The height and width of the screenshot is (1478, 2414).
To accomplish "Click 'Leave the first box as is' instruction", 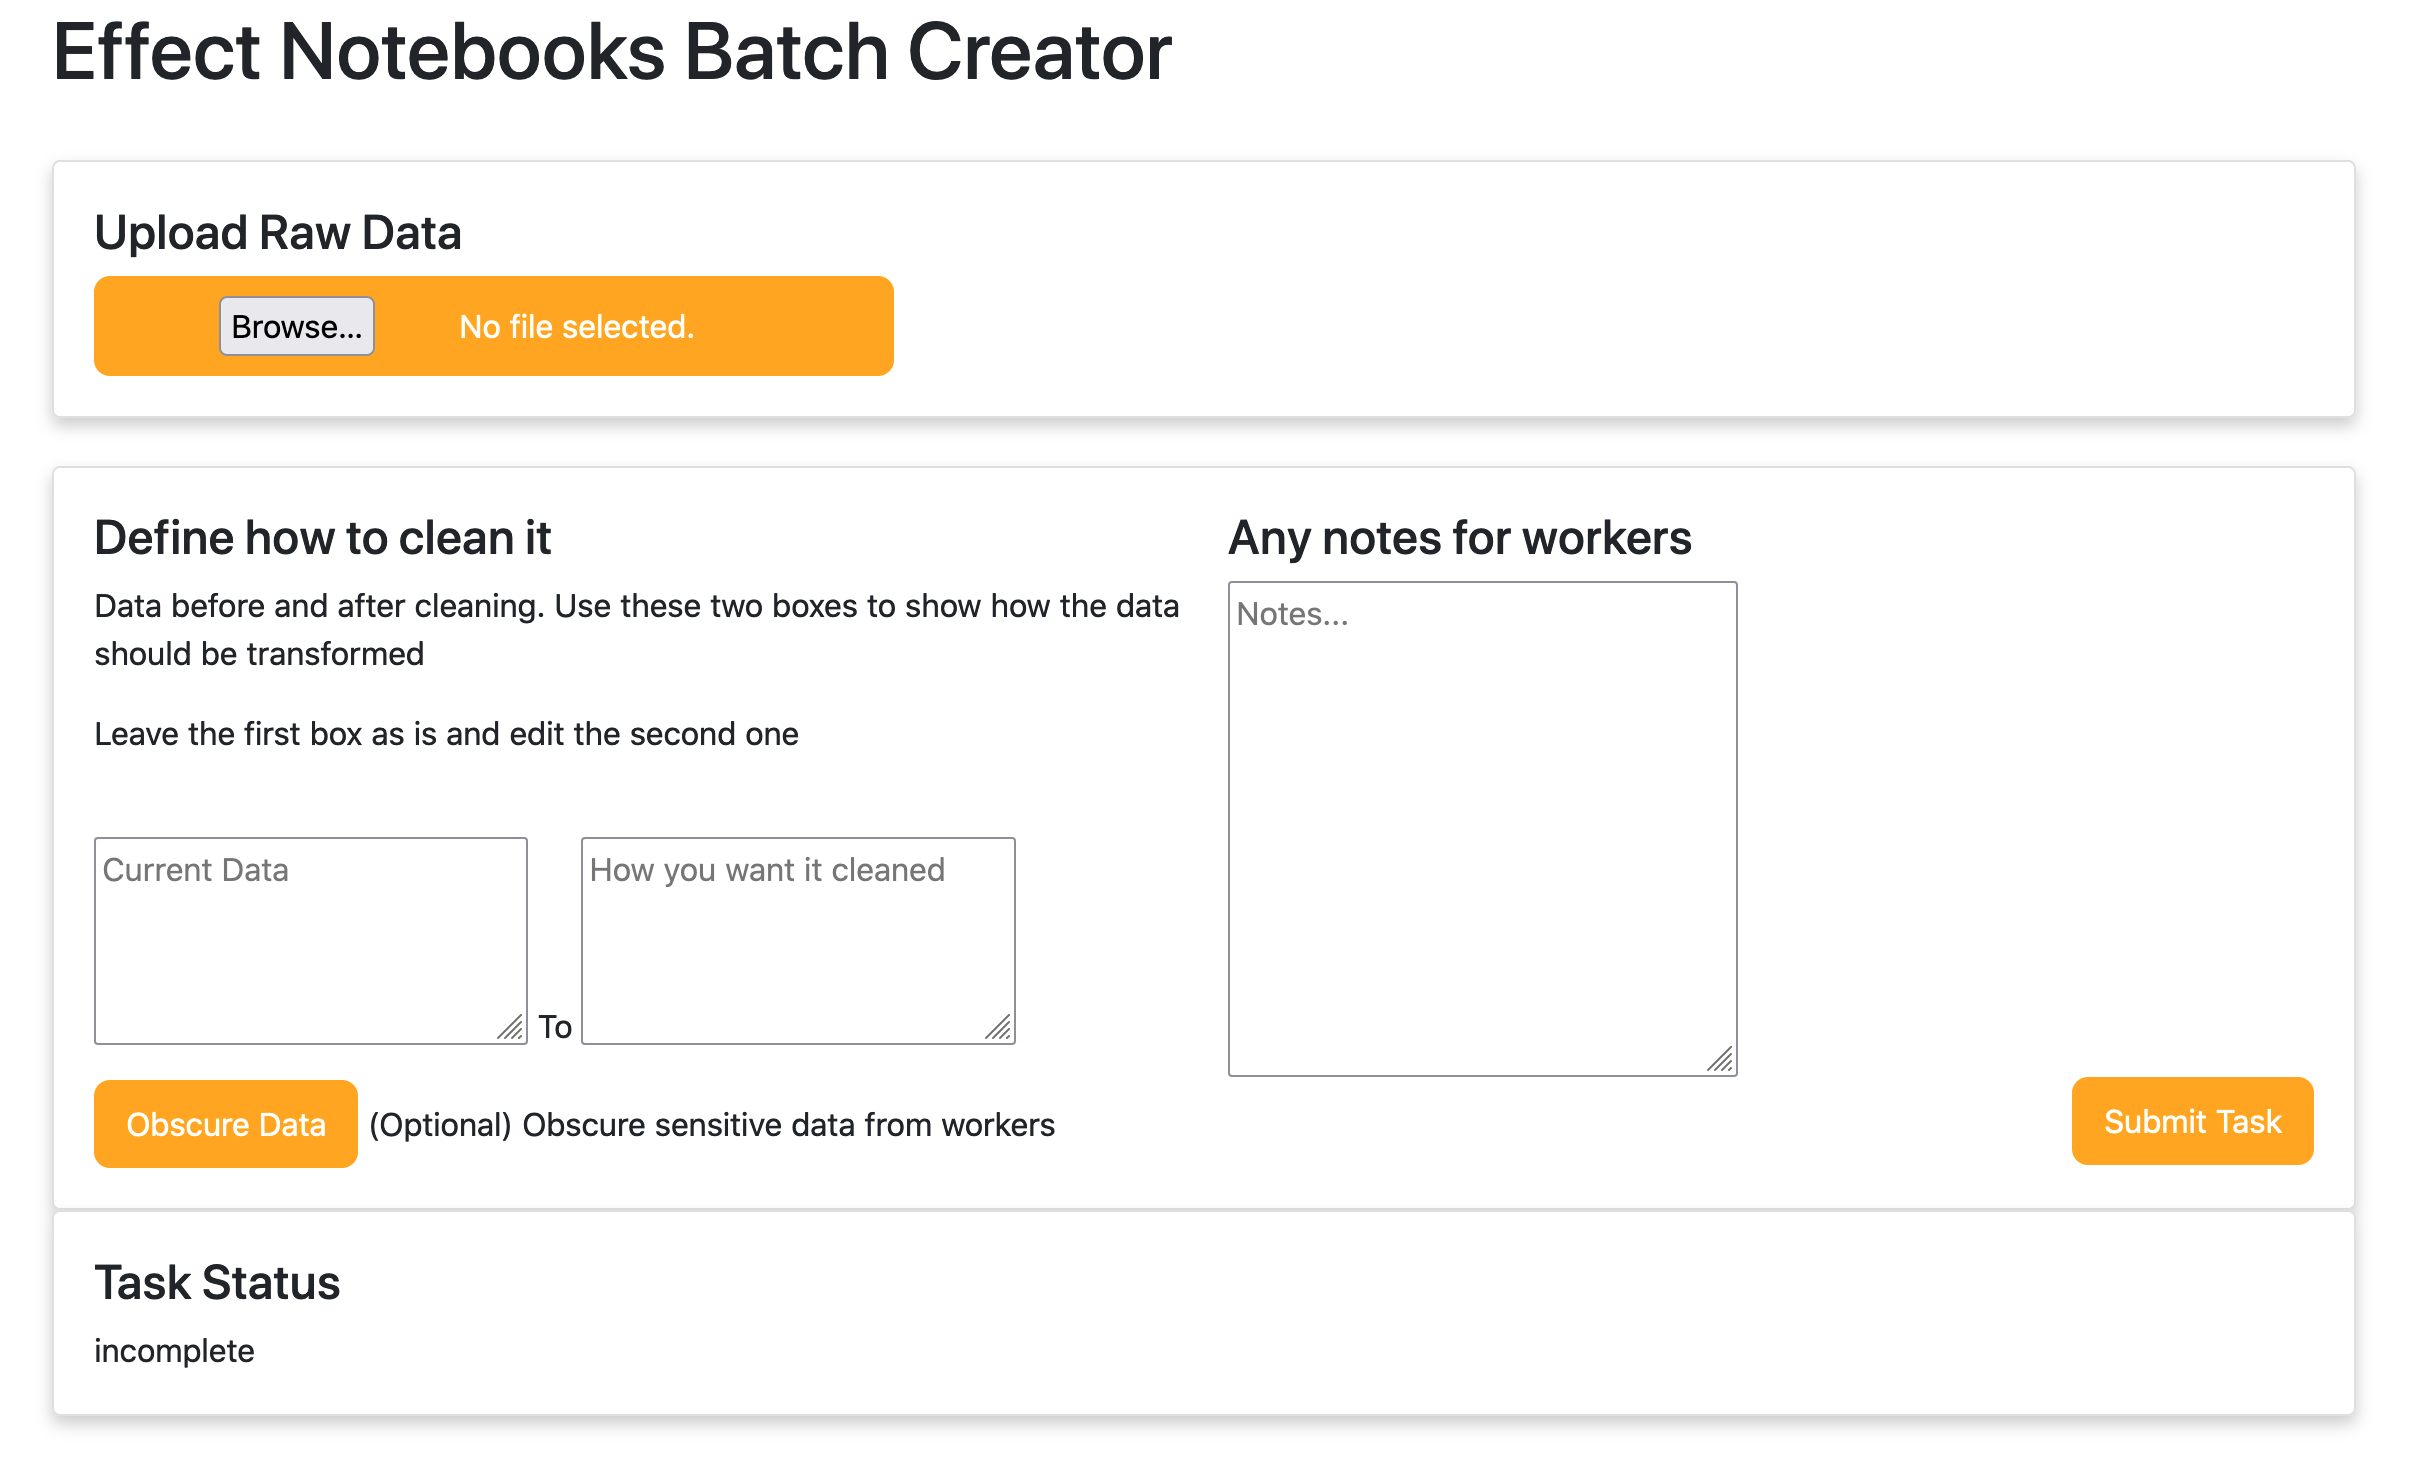I will [446, 734].
